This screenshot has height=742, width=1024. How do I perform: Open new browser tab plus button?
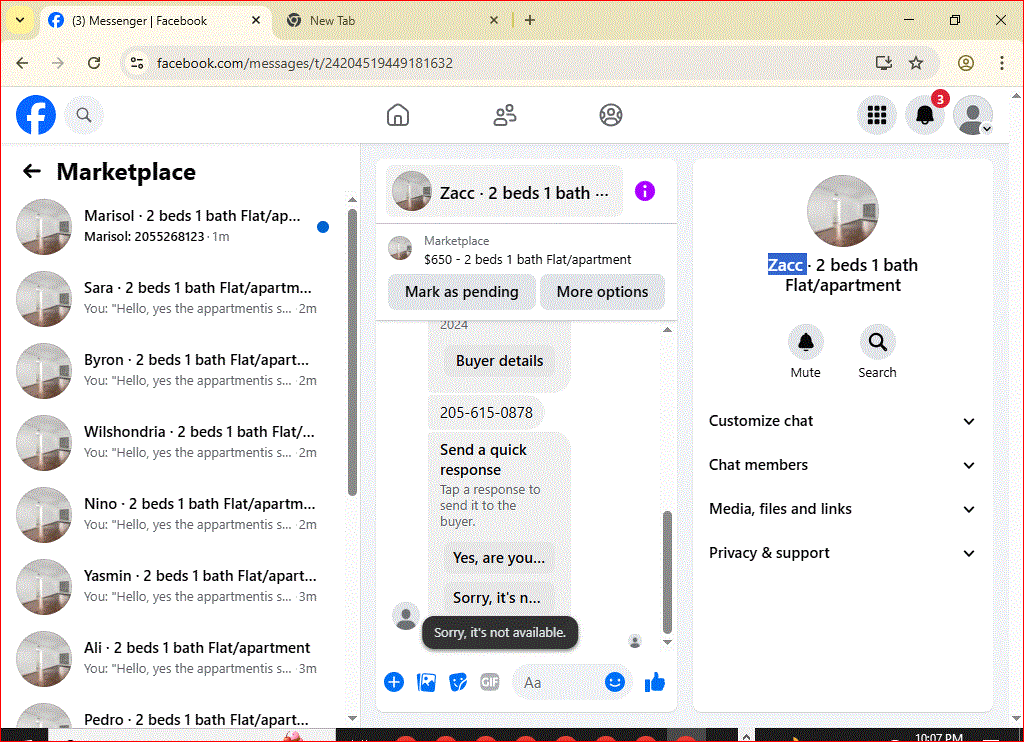[530, 20]
